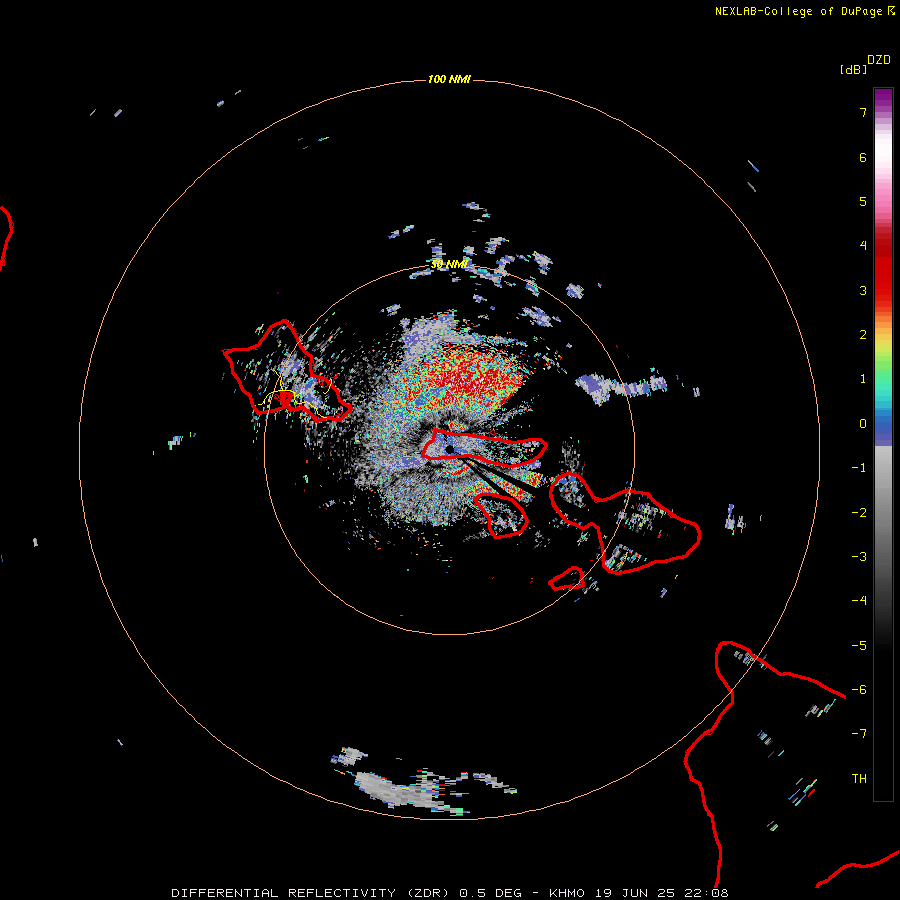Click the [dB] unit label
The image size is (900, 900).
853,69
